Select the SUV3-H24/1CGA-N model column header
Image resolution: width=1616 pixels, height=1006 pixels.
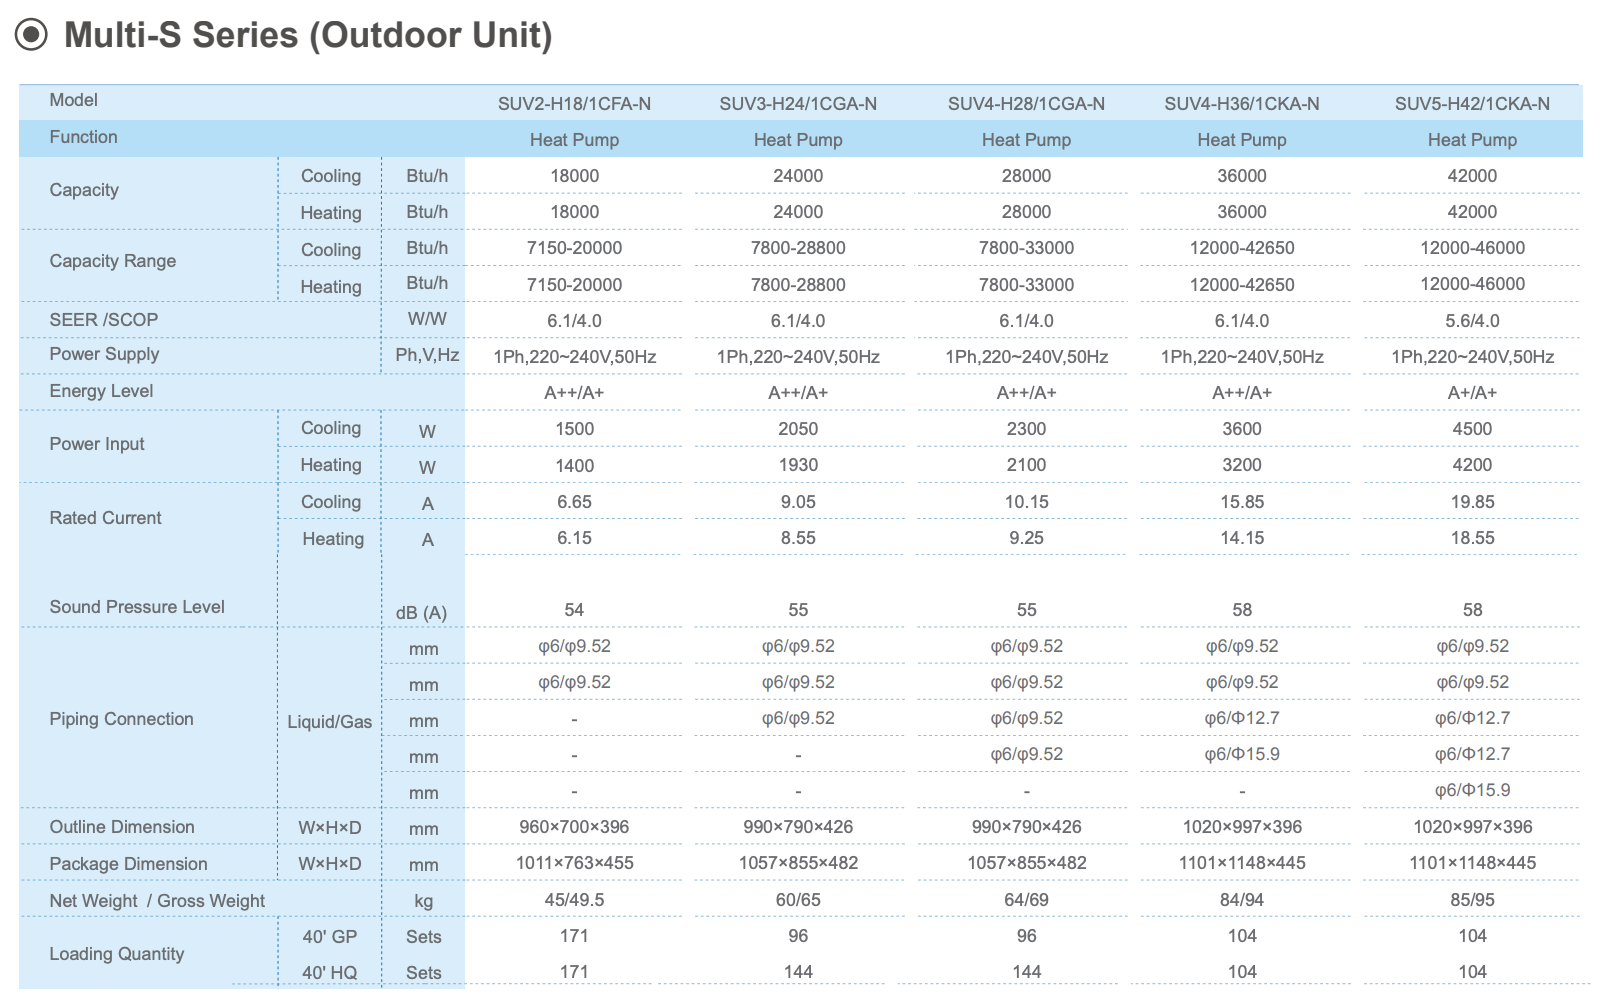[x=797, y=104]
